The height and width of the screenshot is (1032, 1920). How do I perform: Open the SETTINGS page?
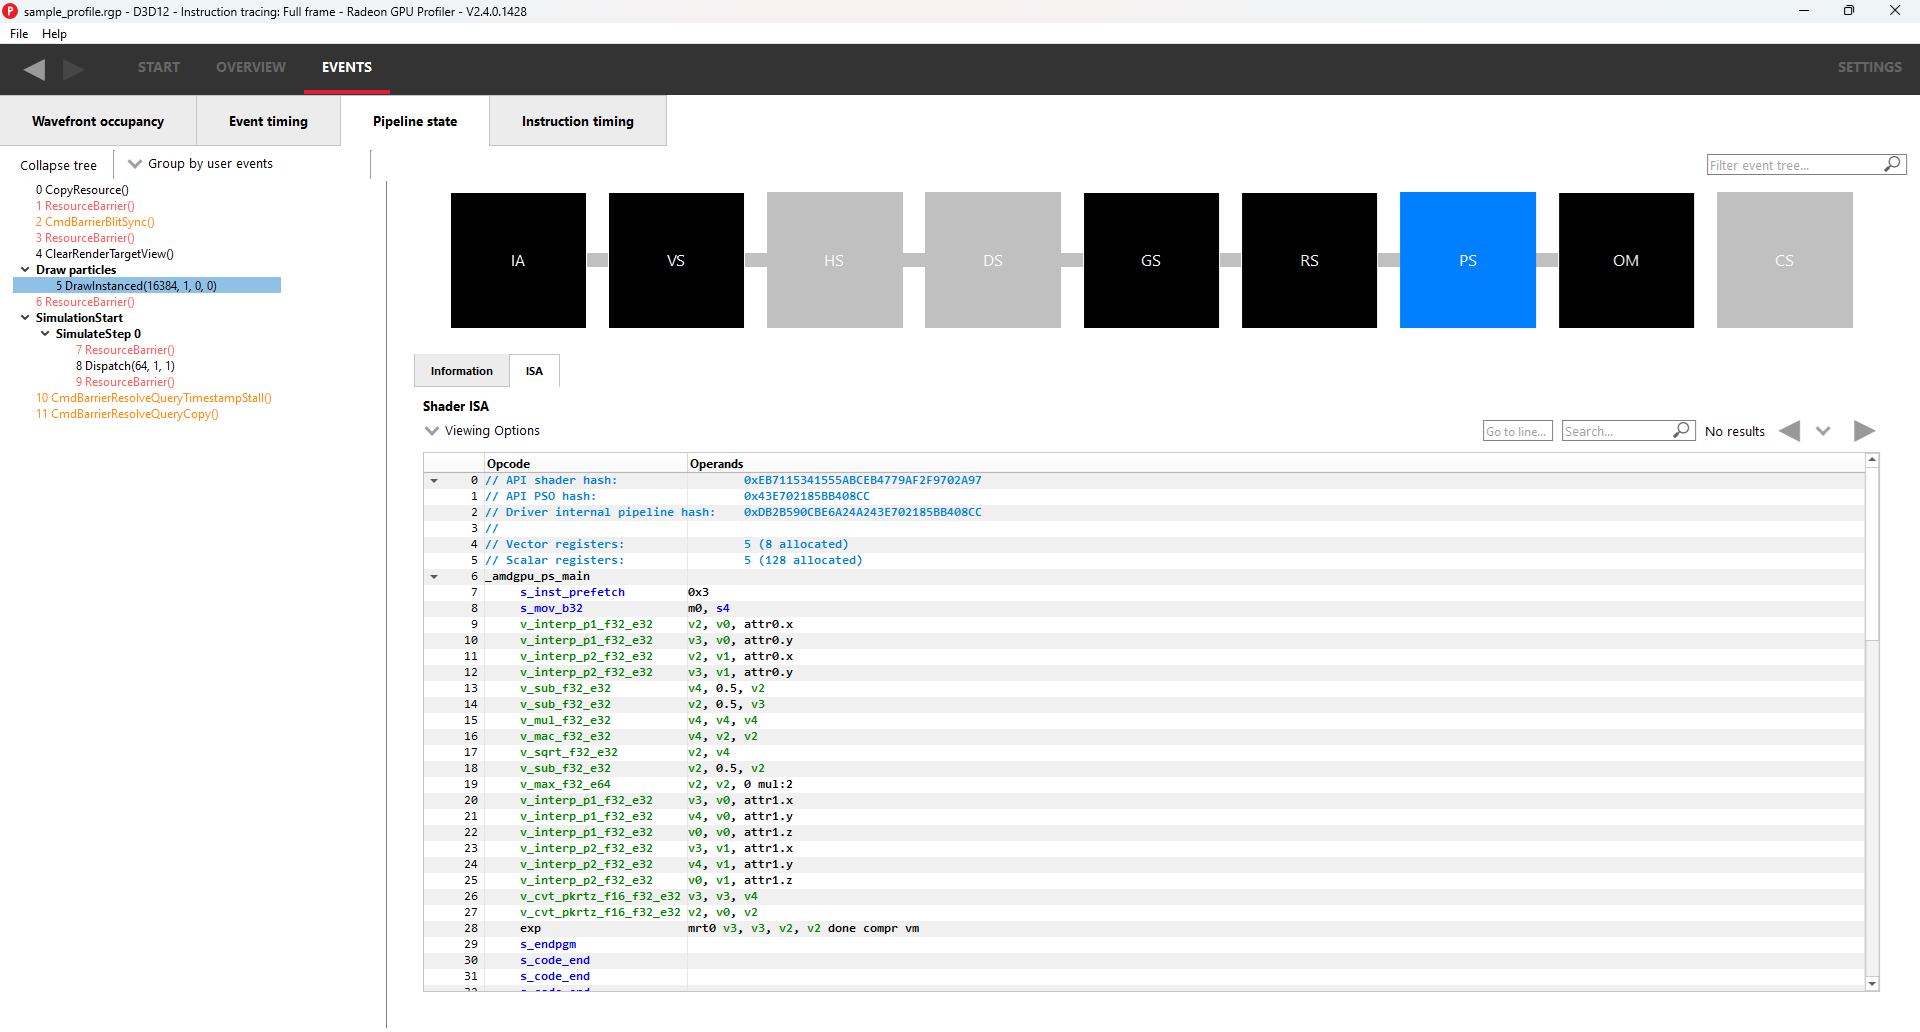(1868, 67)
